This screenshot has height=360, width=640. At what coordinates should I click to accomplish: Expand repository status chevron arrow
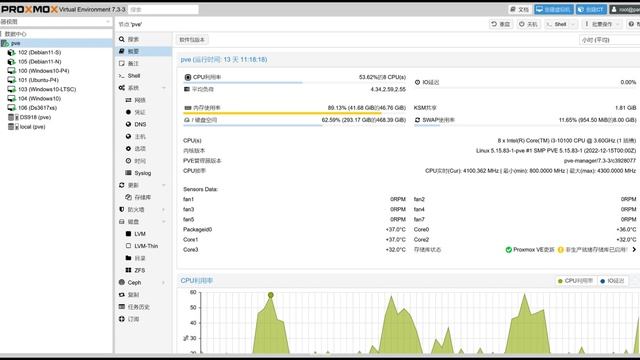coord(634,249)
